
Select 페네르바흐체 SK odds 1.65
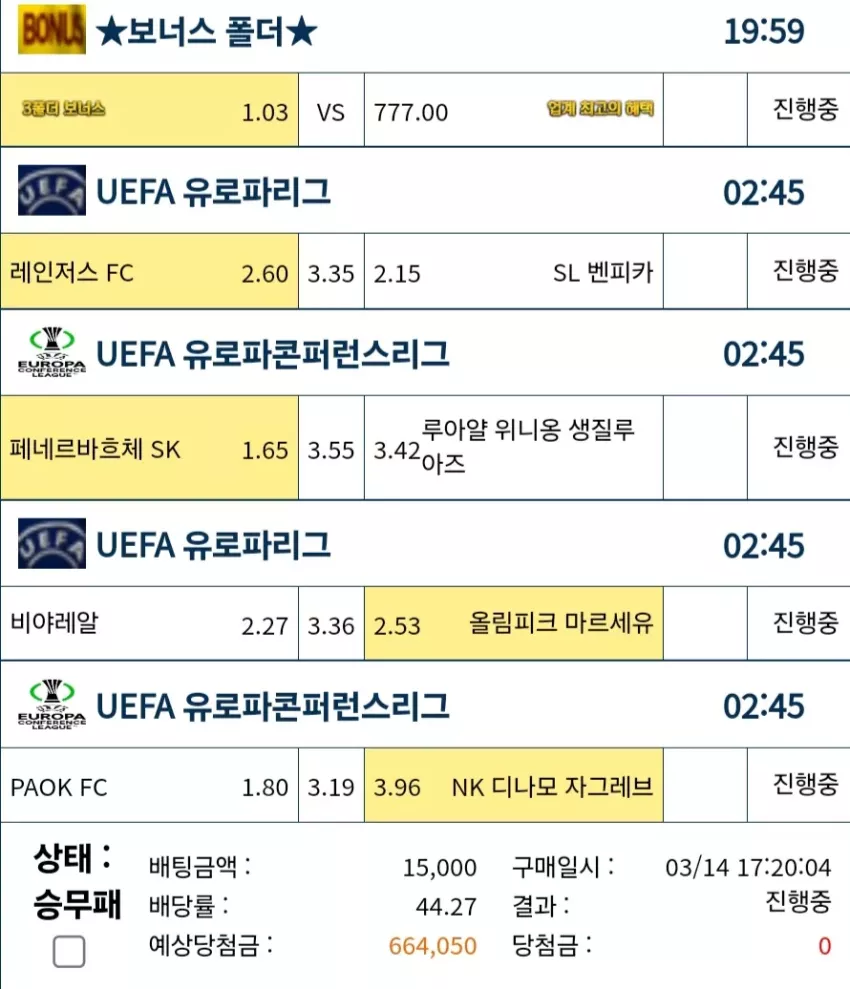point(149,448)
